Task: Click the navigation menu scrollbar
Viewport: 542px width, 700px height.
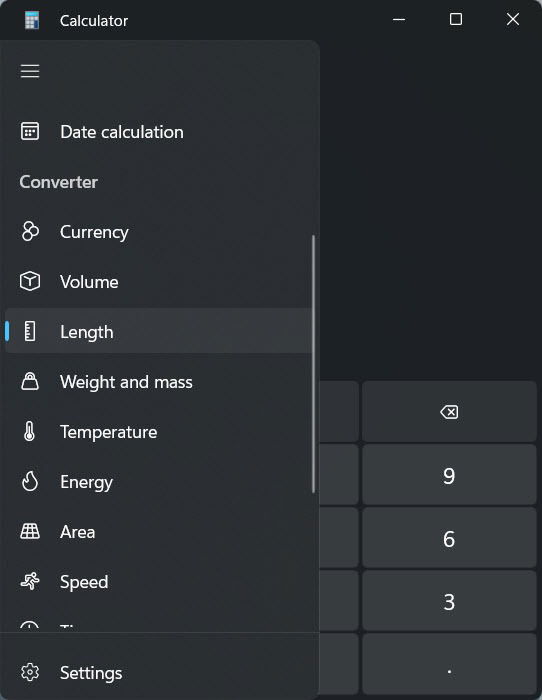Action: (313, 364)
